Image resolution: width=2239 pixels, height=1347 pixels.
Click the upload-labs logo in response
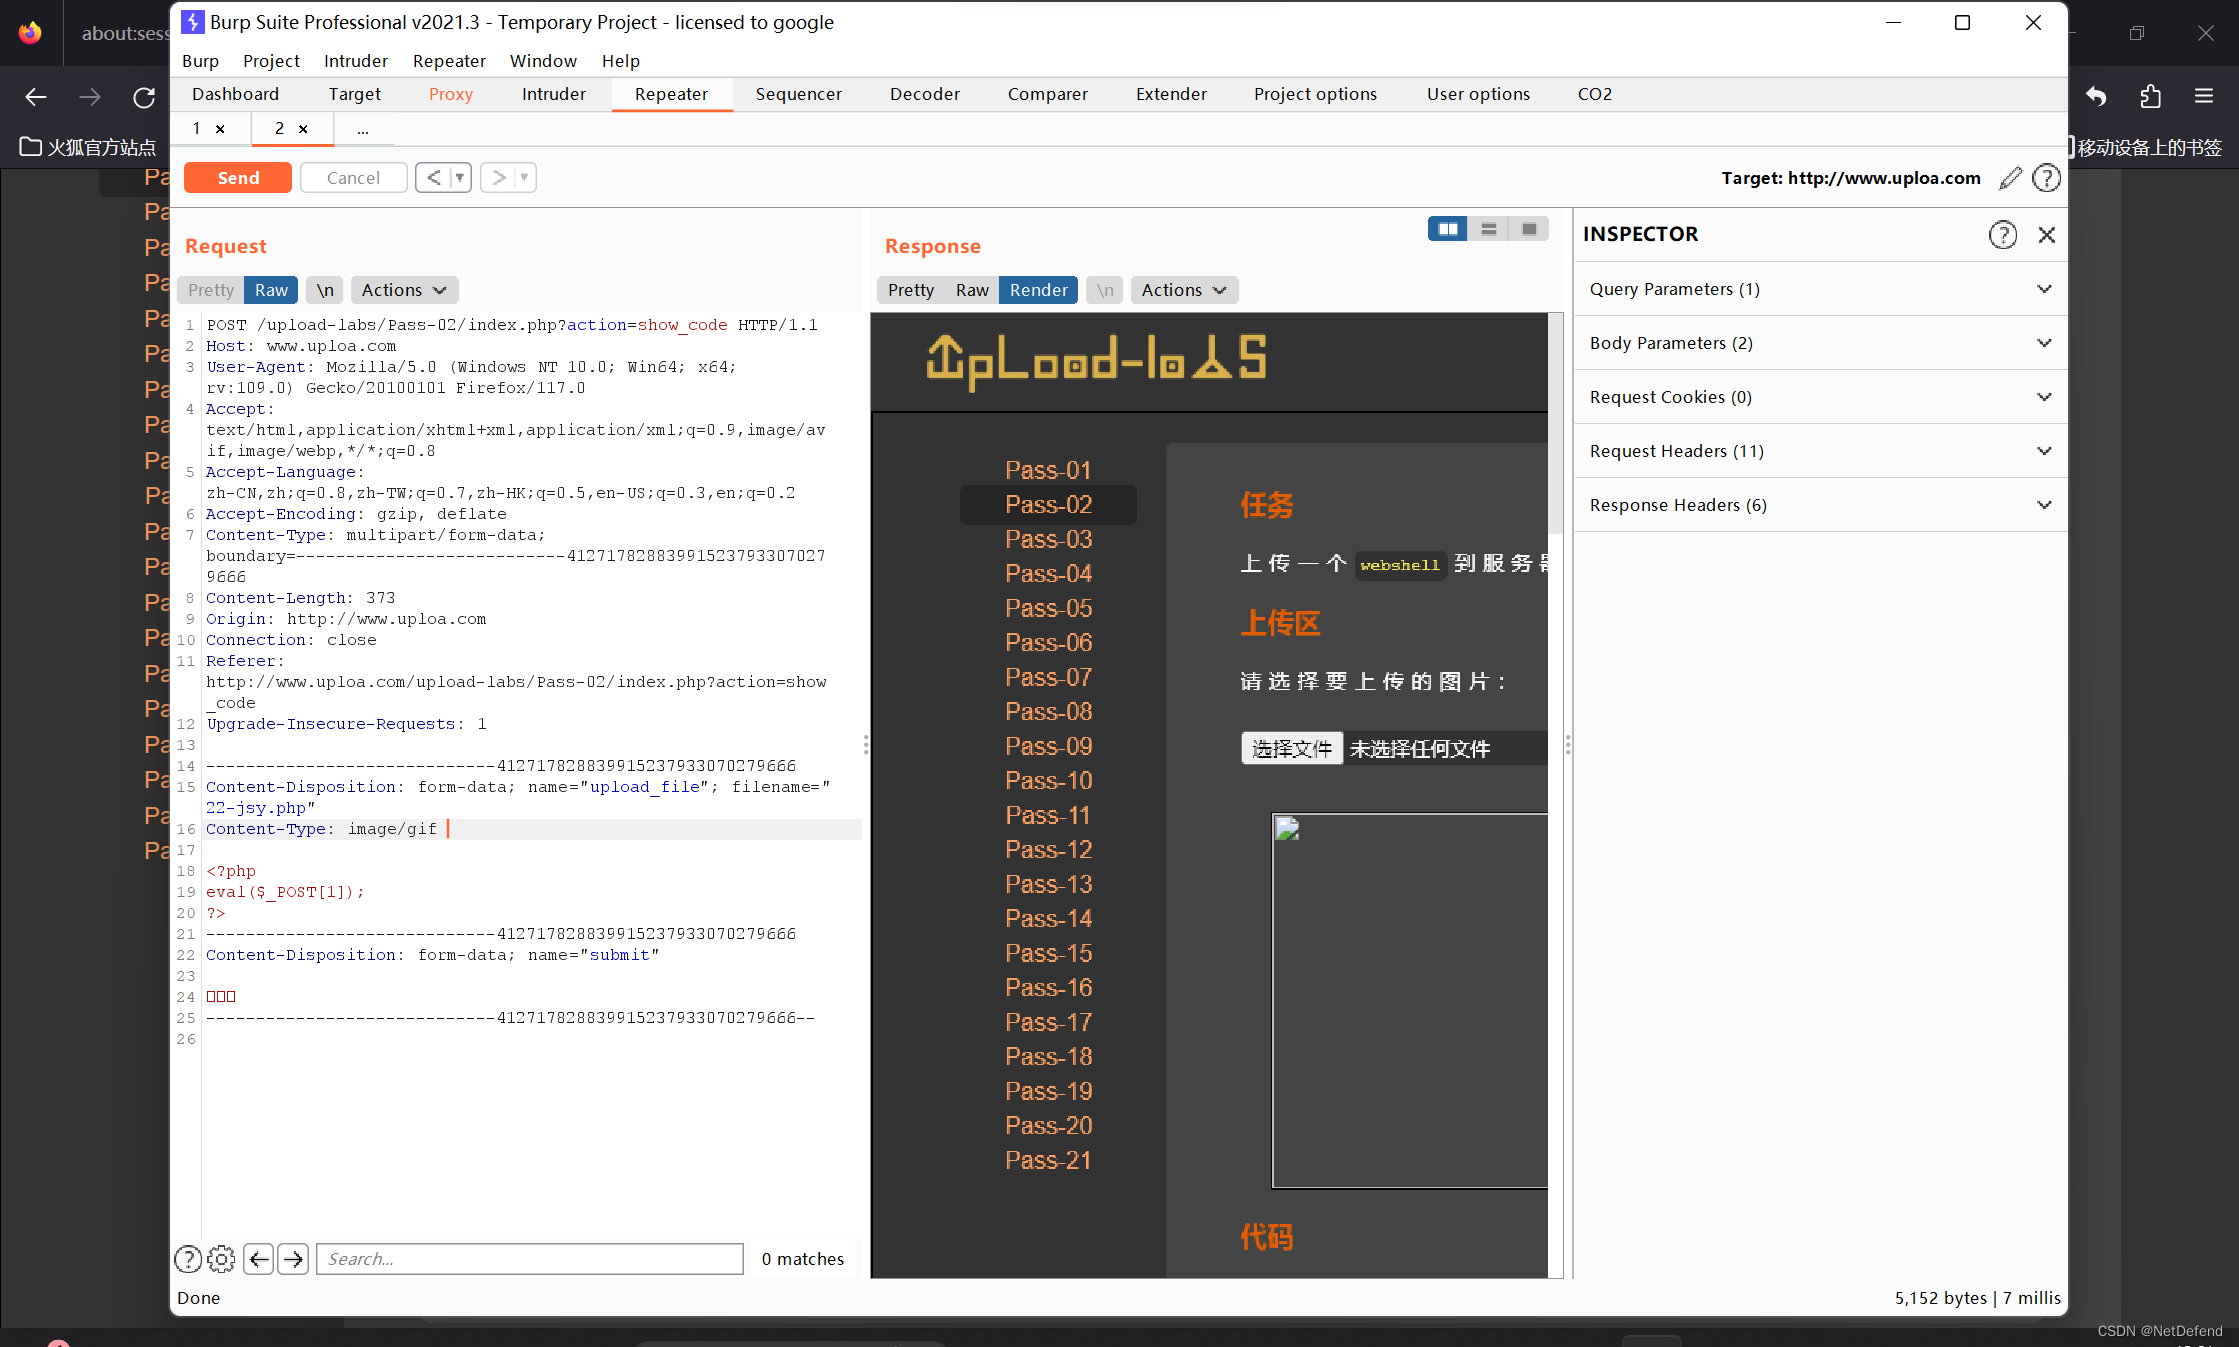tap(1097, 360)
